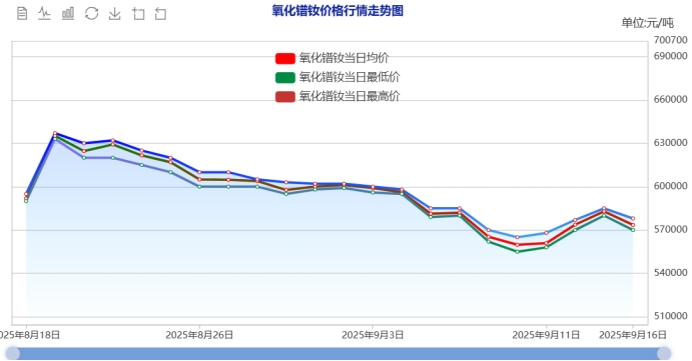Screen dimensions: 692x361
Task: Click the 单位:元/吨 unit label
Action: click(647, 23)
